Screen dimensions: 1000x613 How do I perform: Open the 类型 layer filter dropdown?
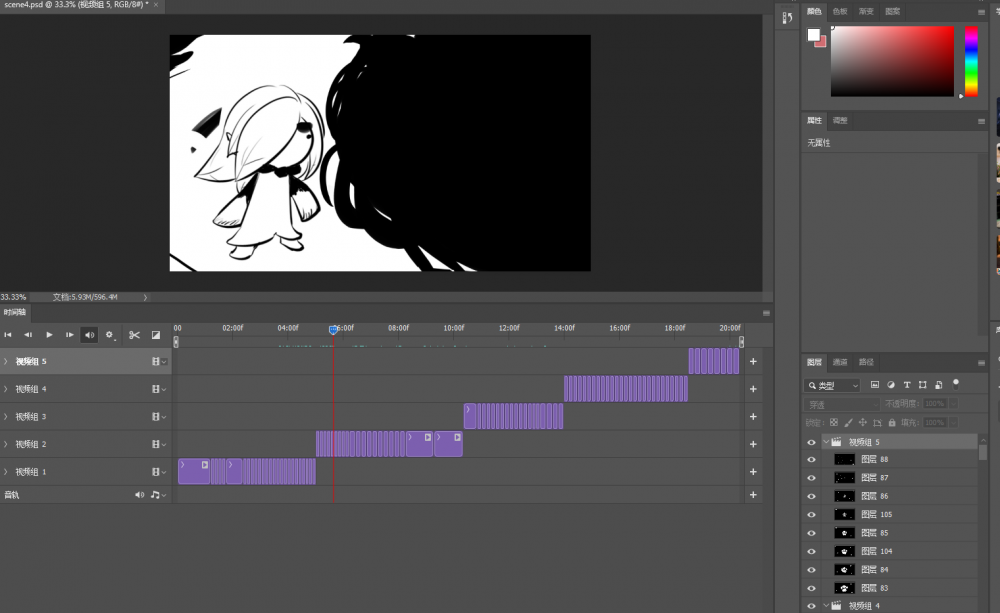[834, 385]
